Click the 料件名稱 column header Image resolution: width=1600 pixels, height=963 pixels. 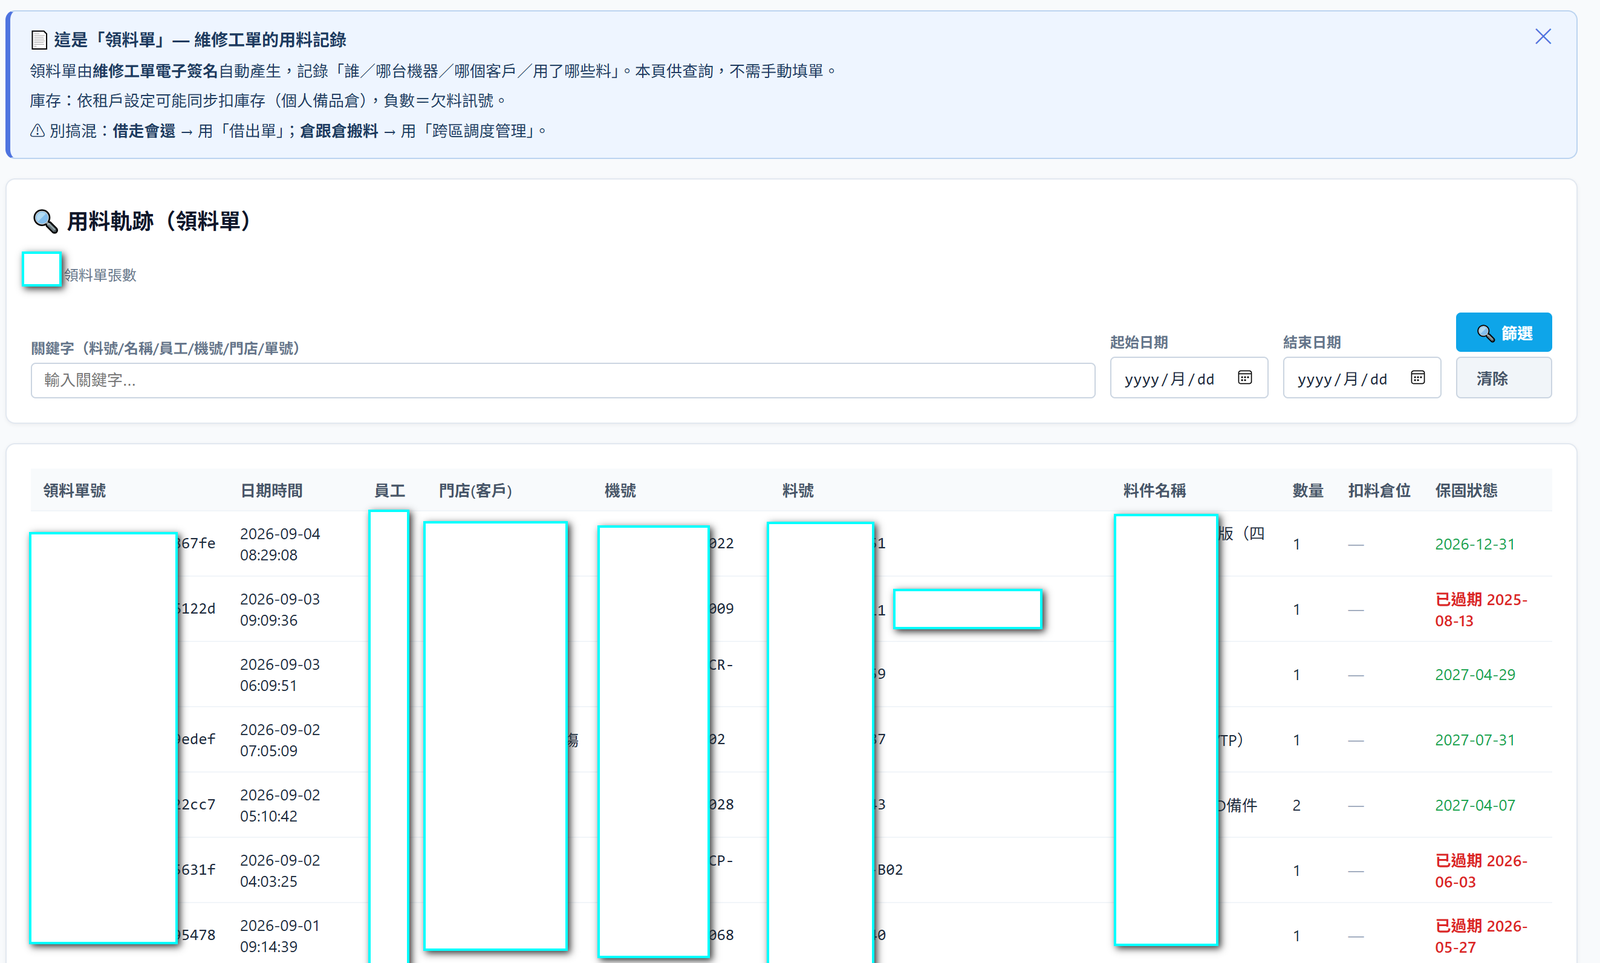[1154, 491]
